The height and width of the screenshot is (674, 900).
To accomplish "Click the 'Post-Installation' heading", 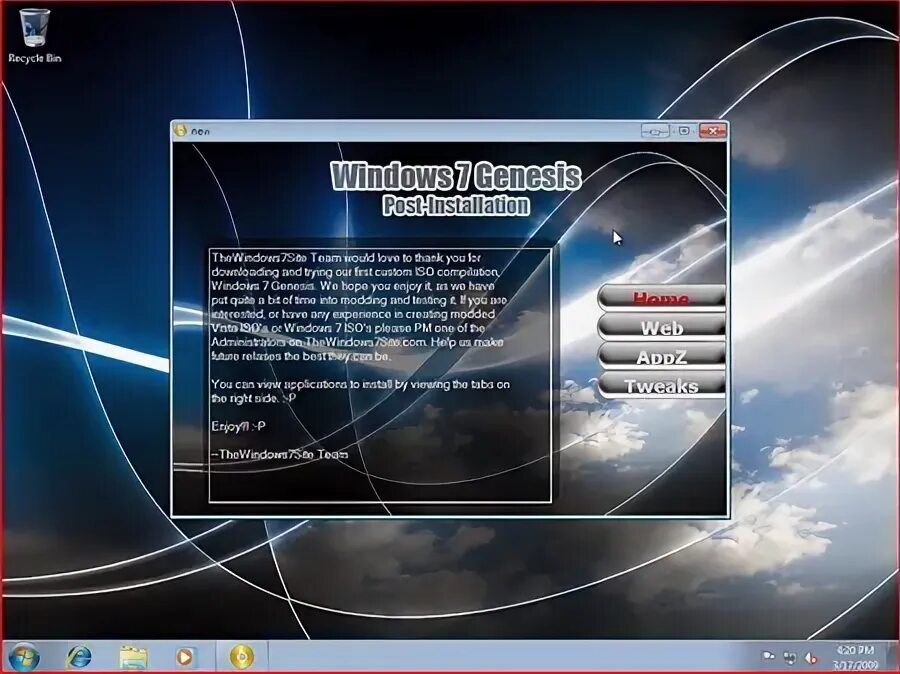I will tap(456, 206).
